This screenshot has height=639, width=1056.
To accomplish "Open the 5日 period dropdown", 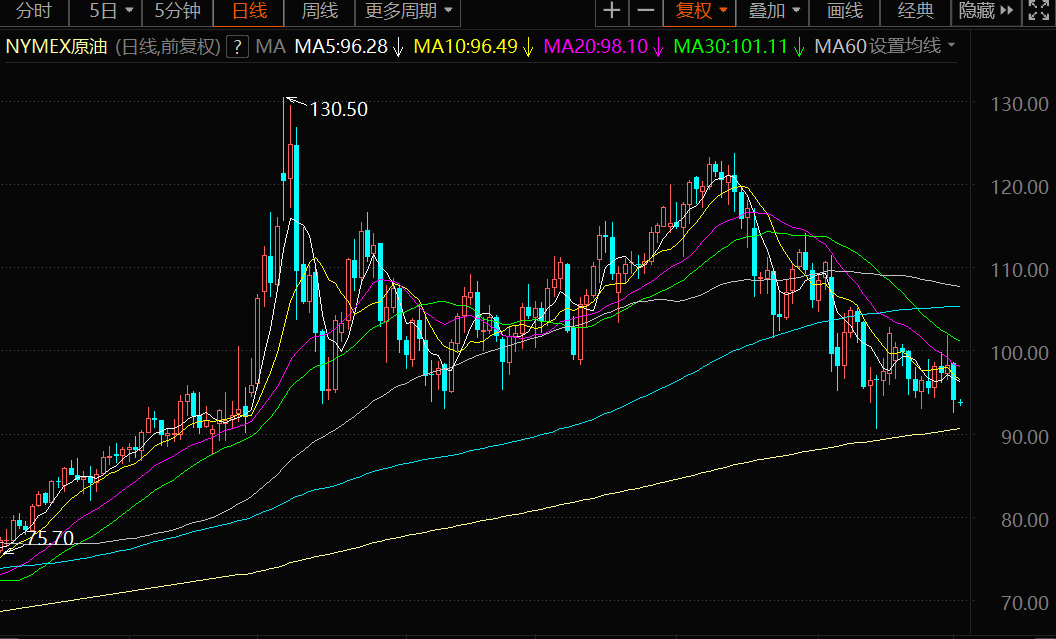I will tap(110, 12).
